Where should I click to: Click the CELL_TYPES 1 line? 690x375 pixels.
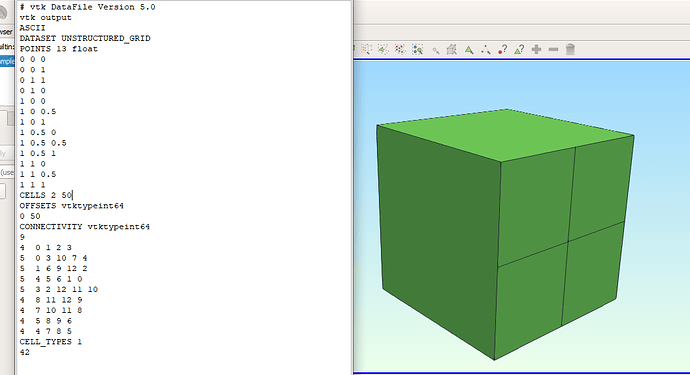pos(51,342)
